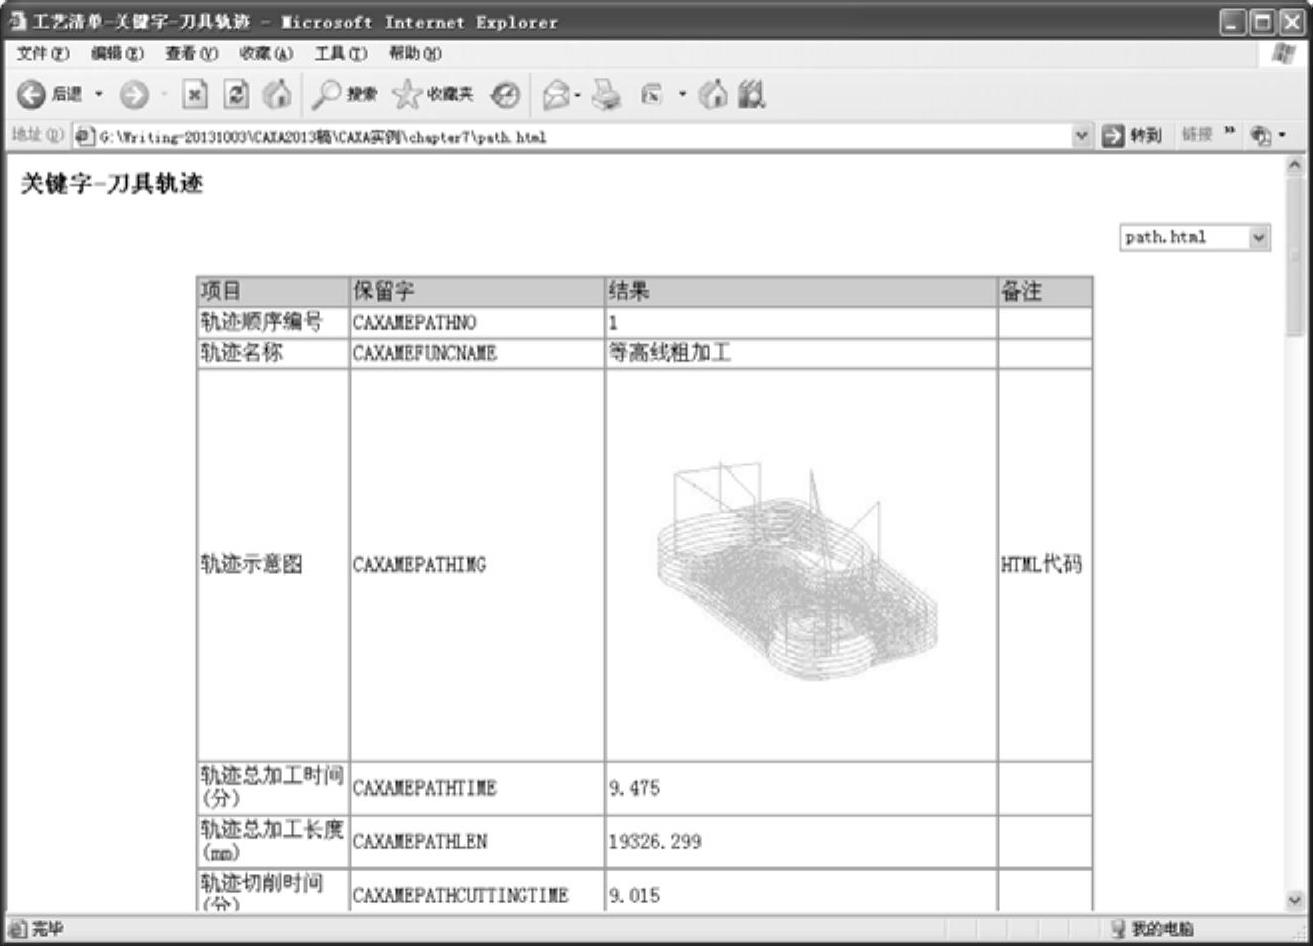Click the Print icon in toolbar

(606, 94)
